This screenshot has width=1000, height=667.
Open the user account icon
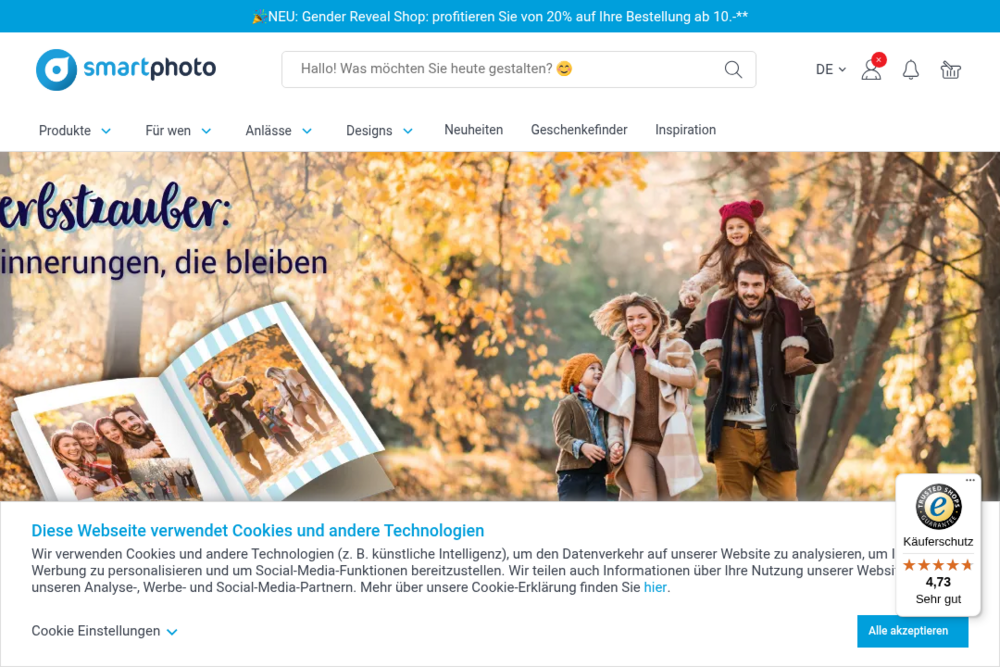tap(871, 69)
